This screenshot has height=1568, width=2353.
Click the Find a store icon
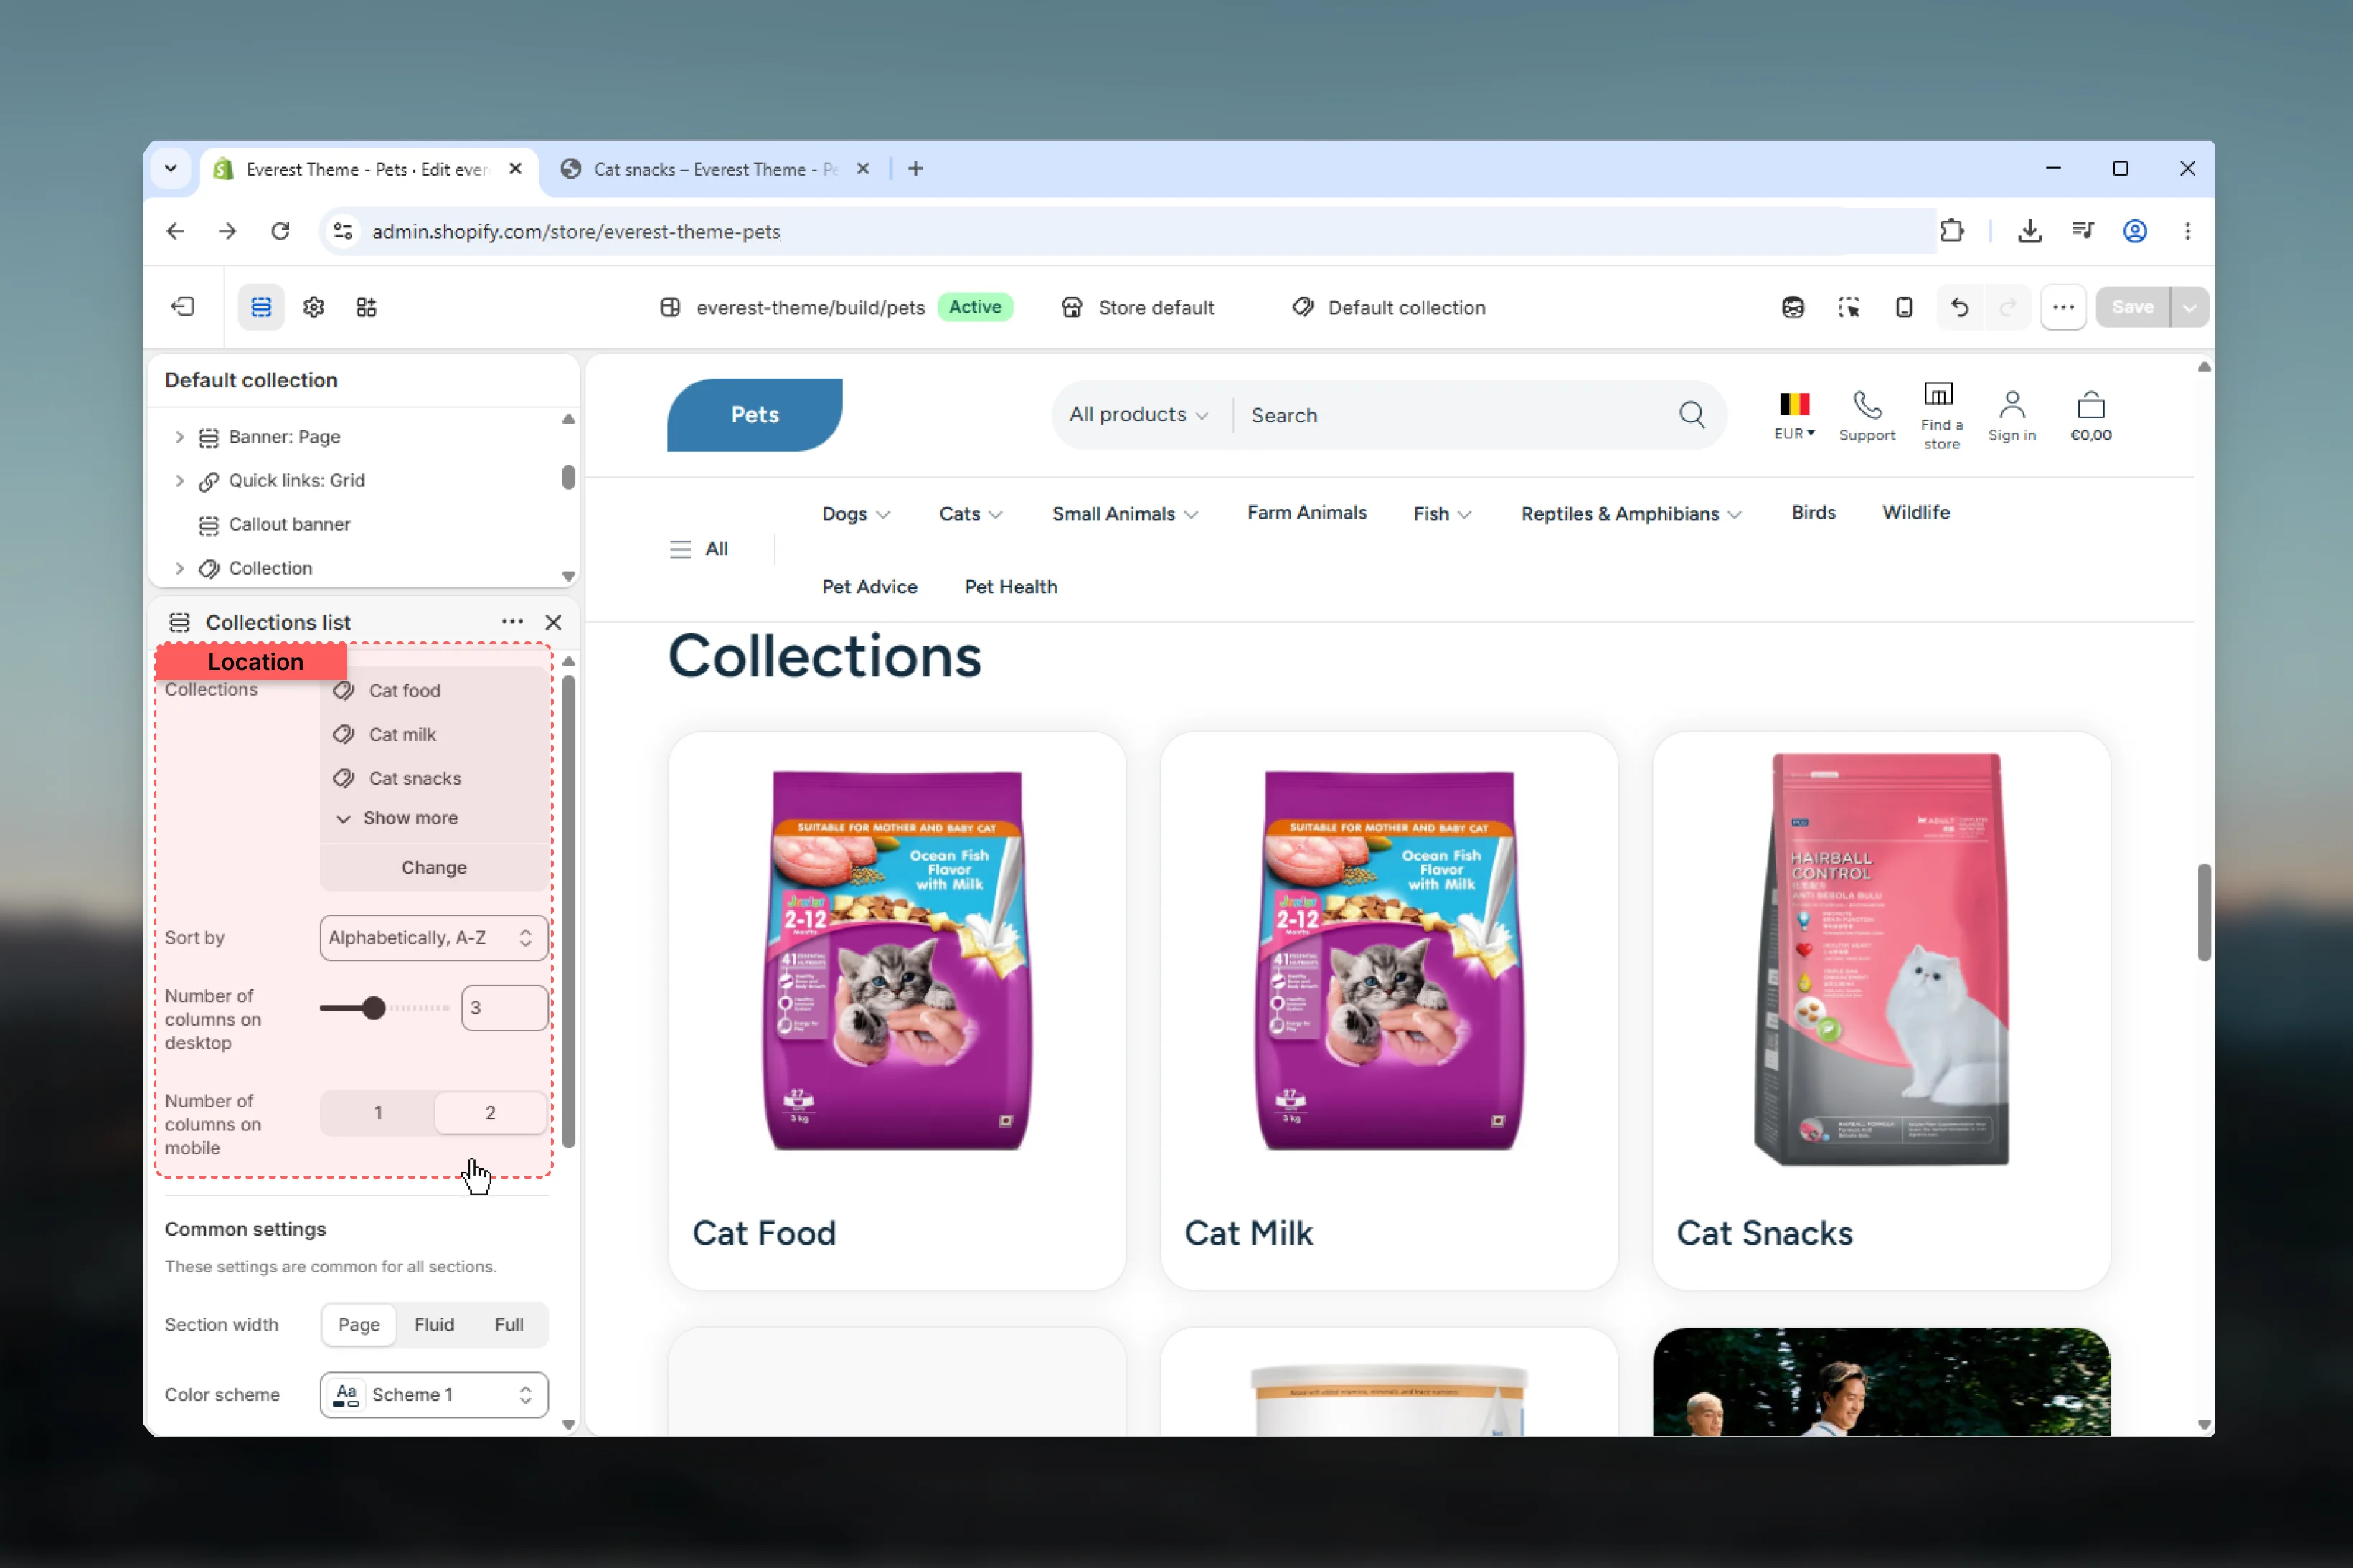click(x=1938, y=394)
